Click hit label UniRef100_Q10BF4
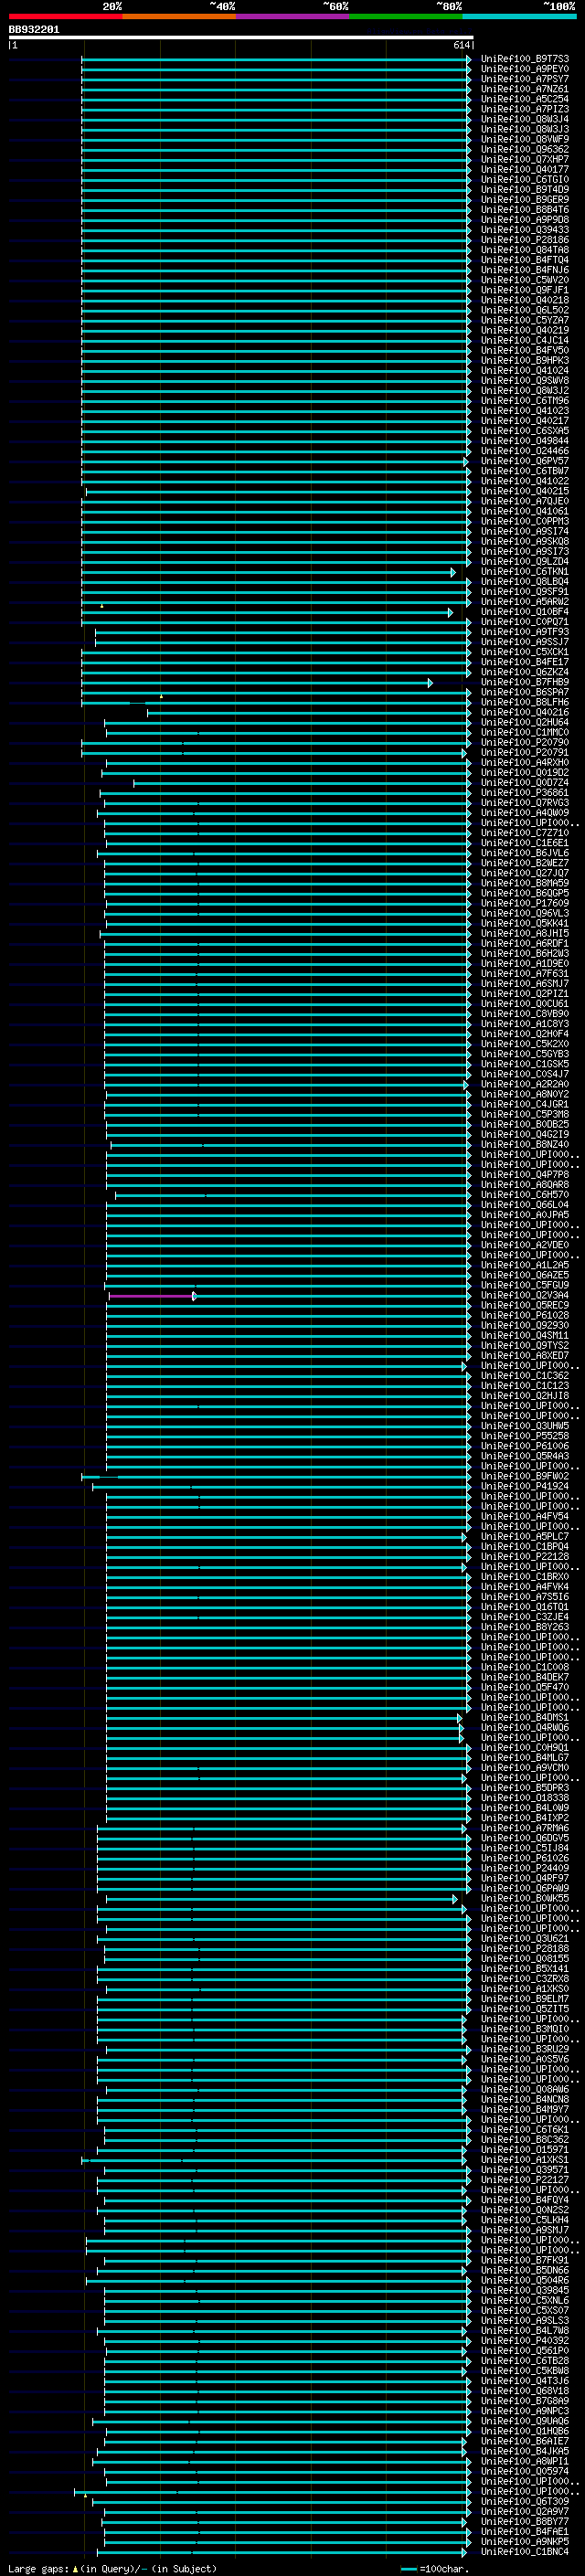The width and height of the screenshot is (585, 2576). pyautogui.click(x=524, y=611)
